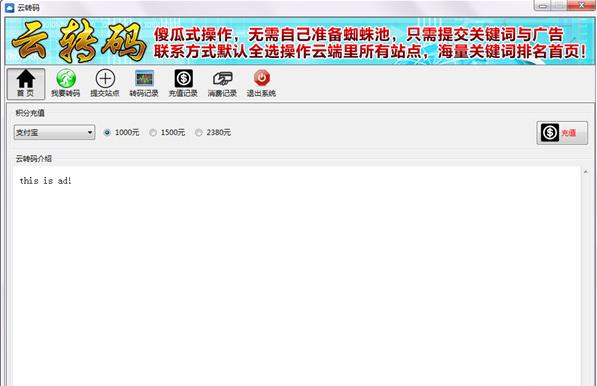Click the 充值 recharge button
The height and width of the screenshot is (386, 597).
click(562, 133)
